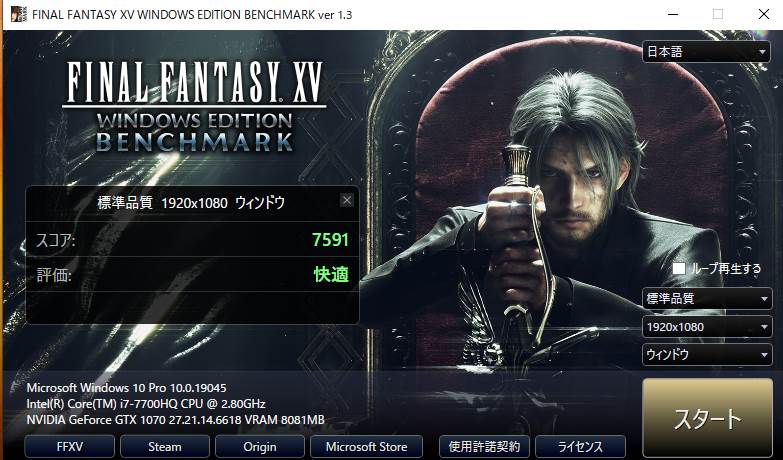Click the Final Fantasy XV logo
Viewport: 783px width, 460px height.
[195, 107]
